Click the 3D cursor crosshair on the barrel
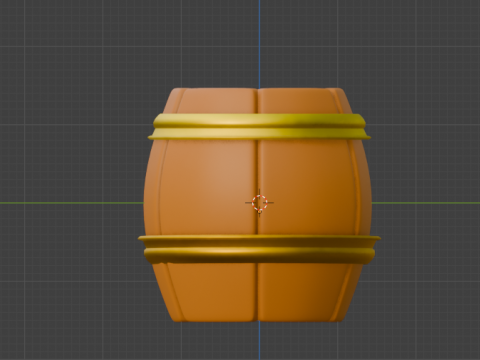 click(260, 203)
